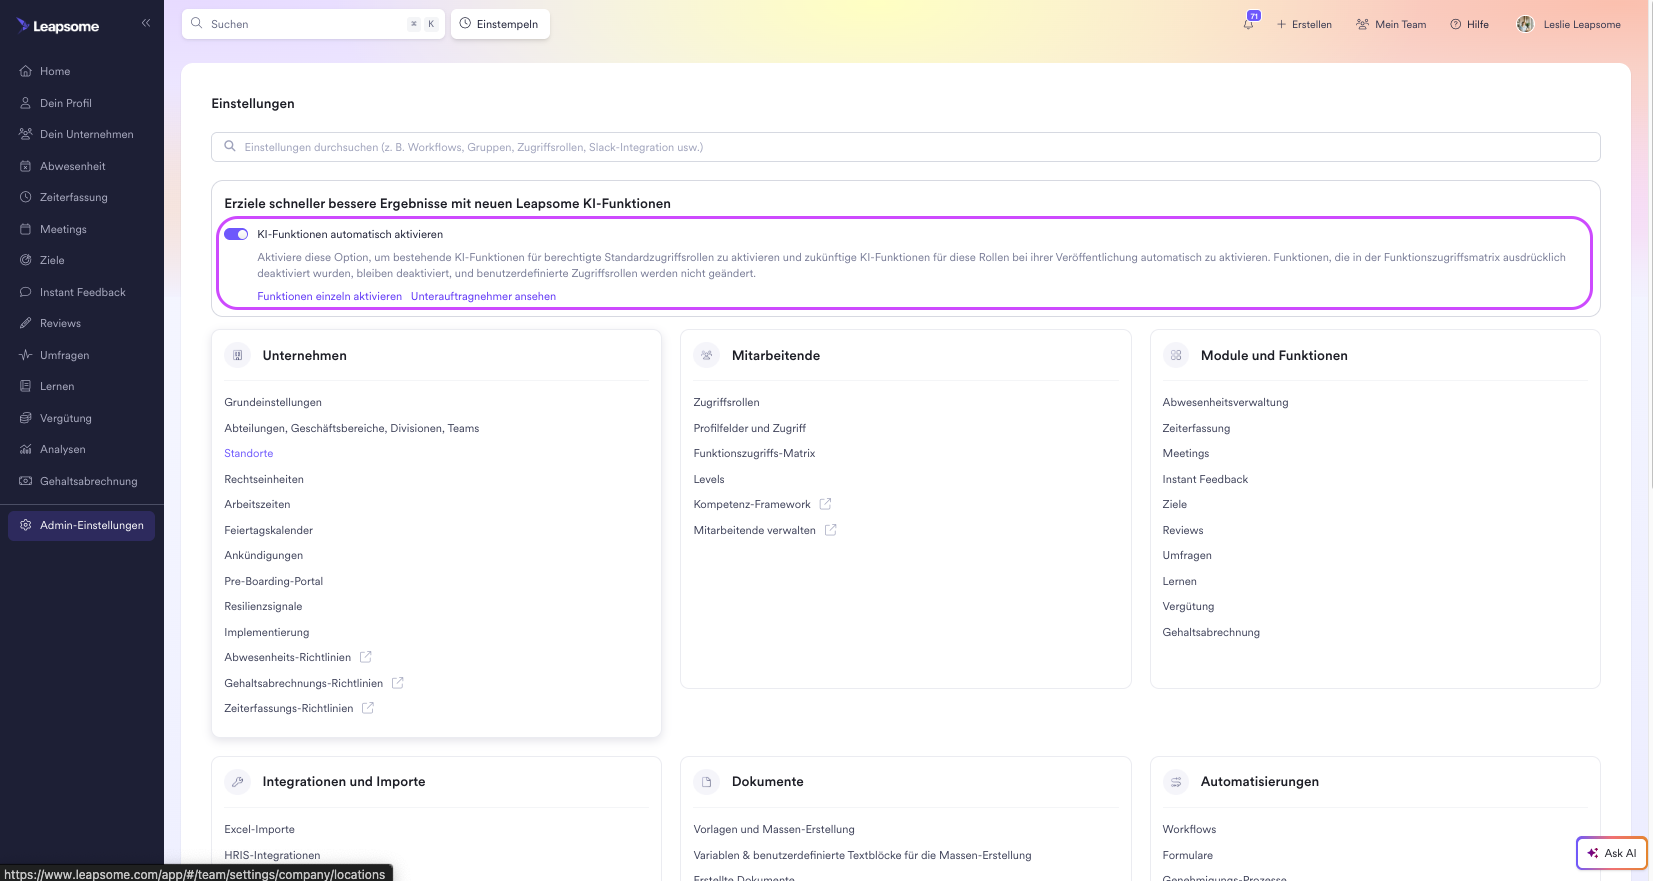Open Zugriffsrollen under Mitarbeitende
Screen dimensions: 1653x881
[726, 402]
